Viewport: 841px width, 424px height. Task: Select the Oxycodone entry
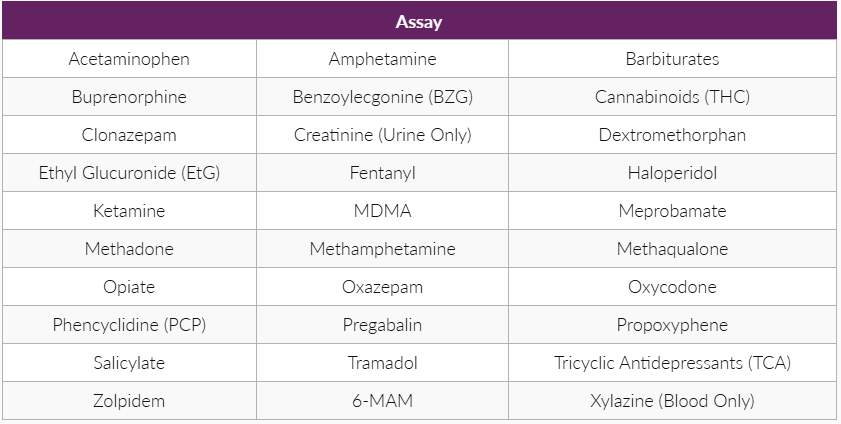(x=672, y=287)
